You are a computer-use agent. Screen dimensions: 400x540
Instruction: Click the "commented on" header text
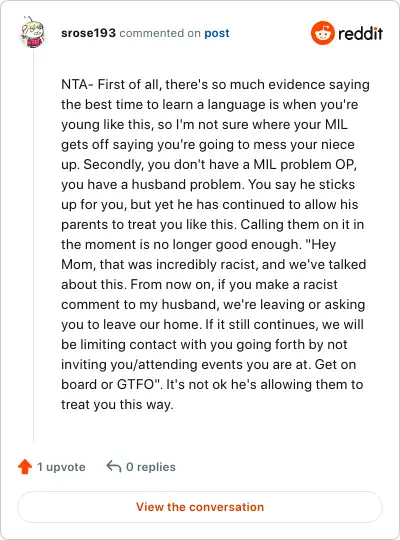point(160,33)
